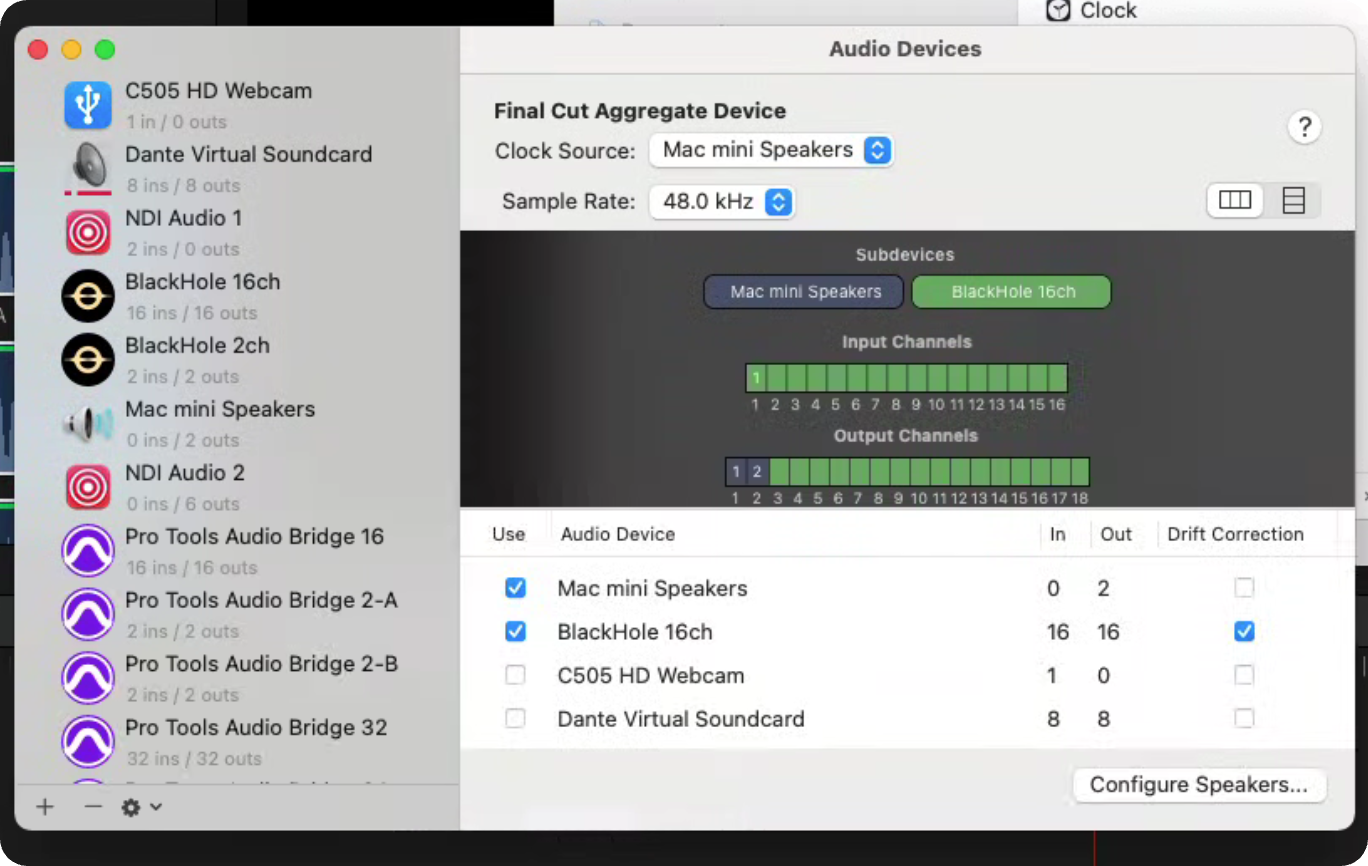The width and height of the screenshot is (1368, 866).
Task: Select the C505 HD Webcam sidebar name
Action: point(218,91)
